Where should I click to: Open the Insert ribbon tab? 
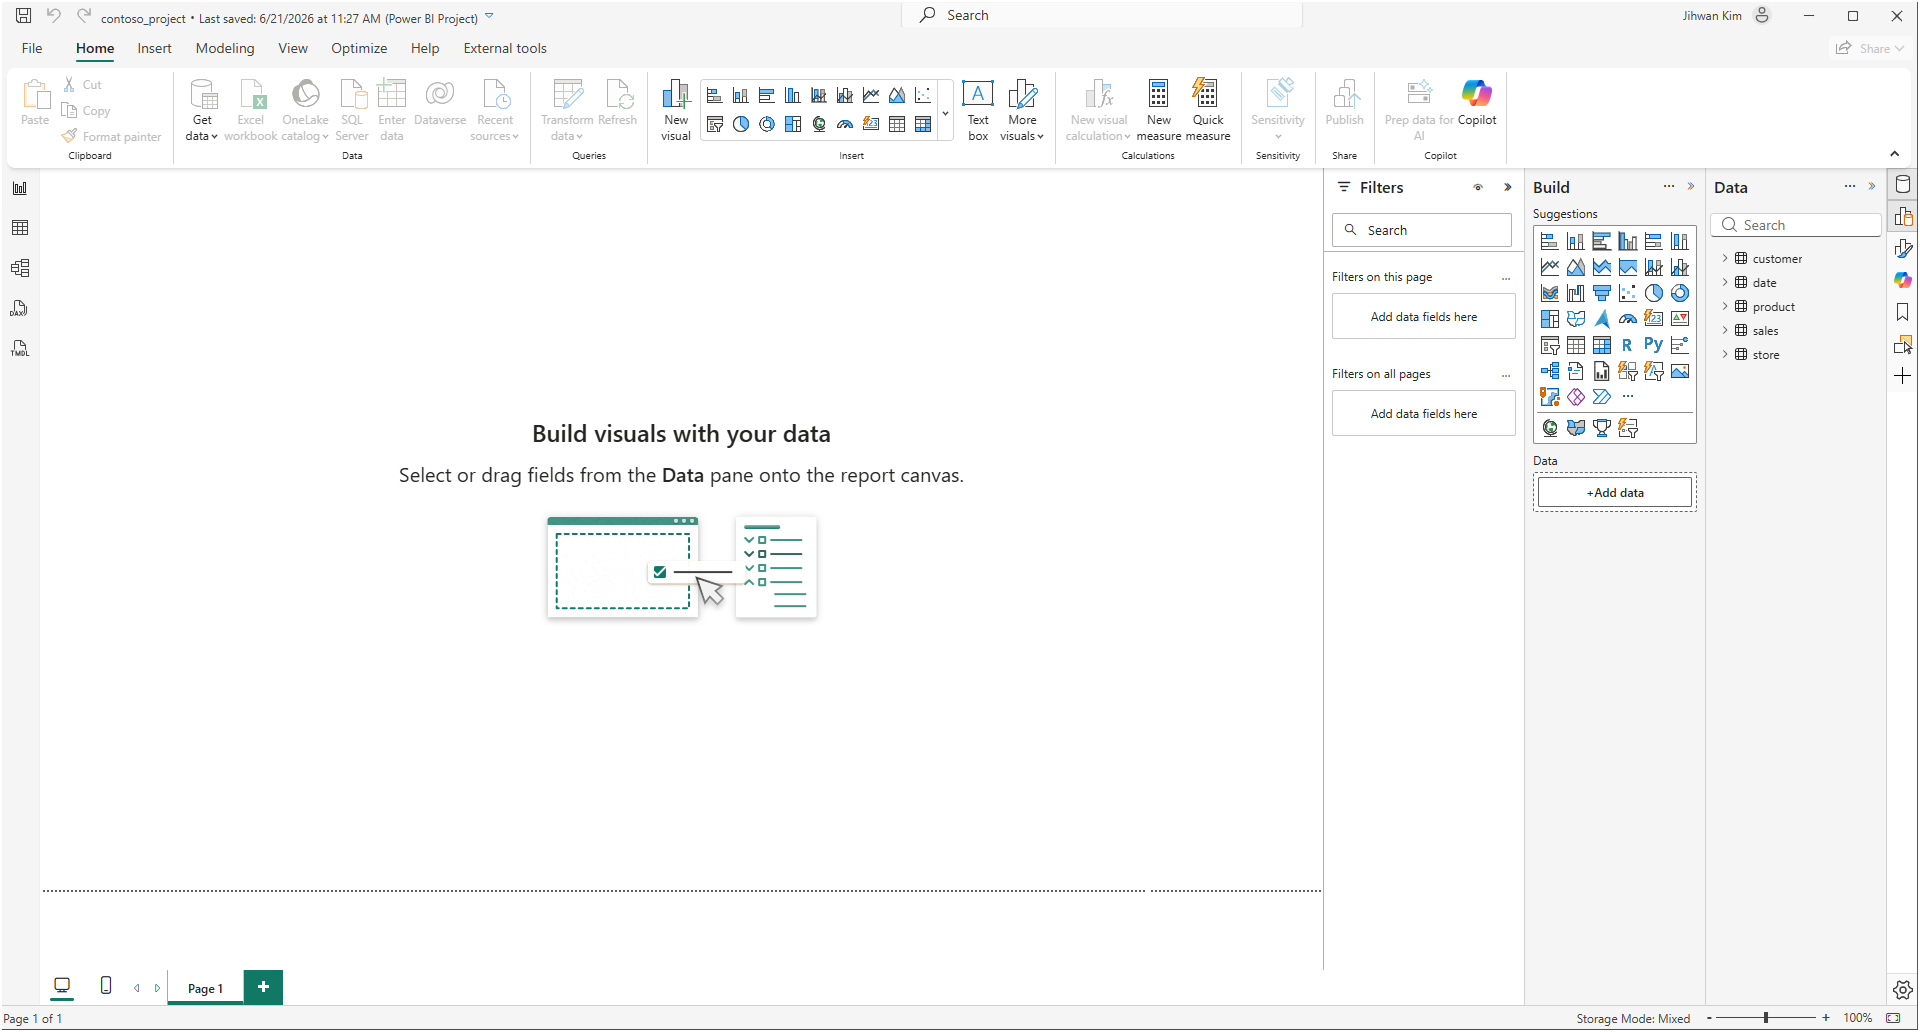coord(155,48)
